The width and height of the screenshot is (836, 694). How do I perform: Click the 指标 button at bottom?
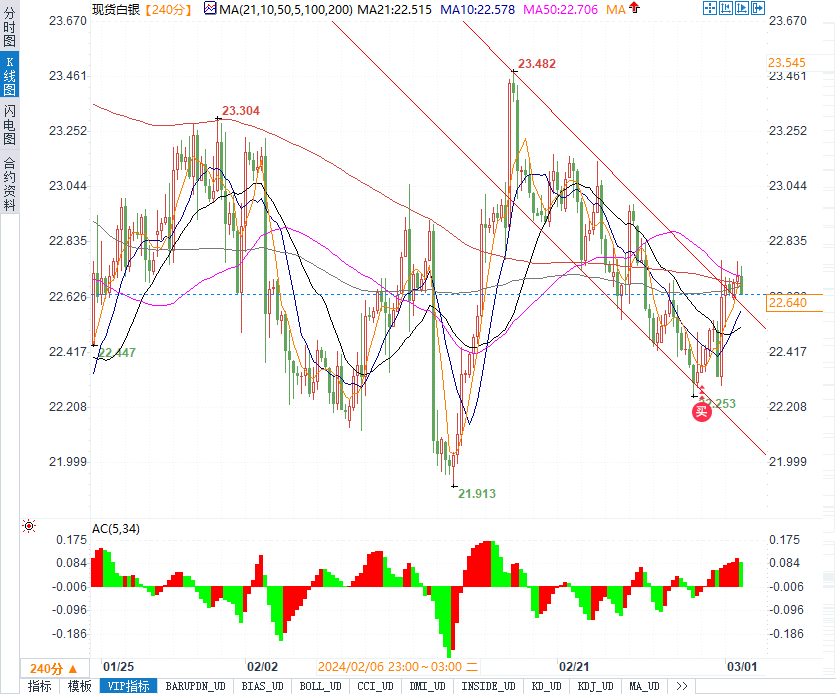click(x=40, y=686)
